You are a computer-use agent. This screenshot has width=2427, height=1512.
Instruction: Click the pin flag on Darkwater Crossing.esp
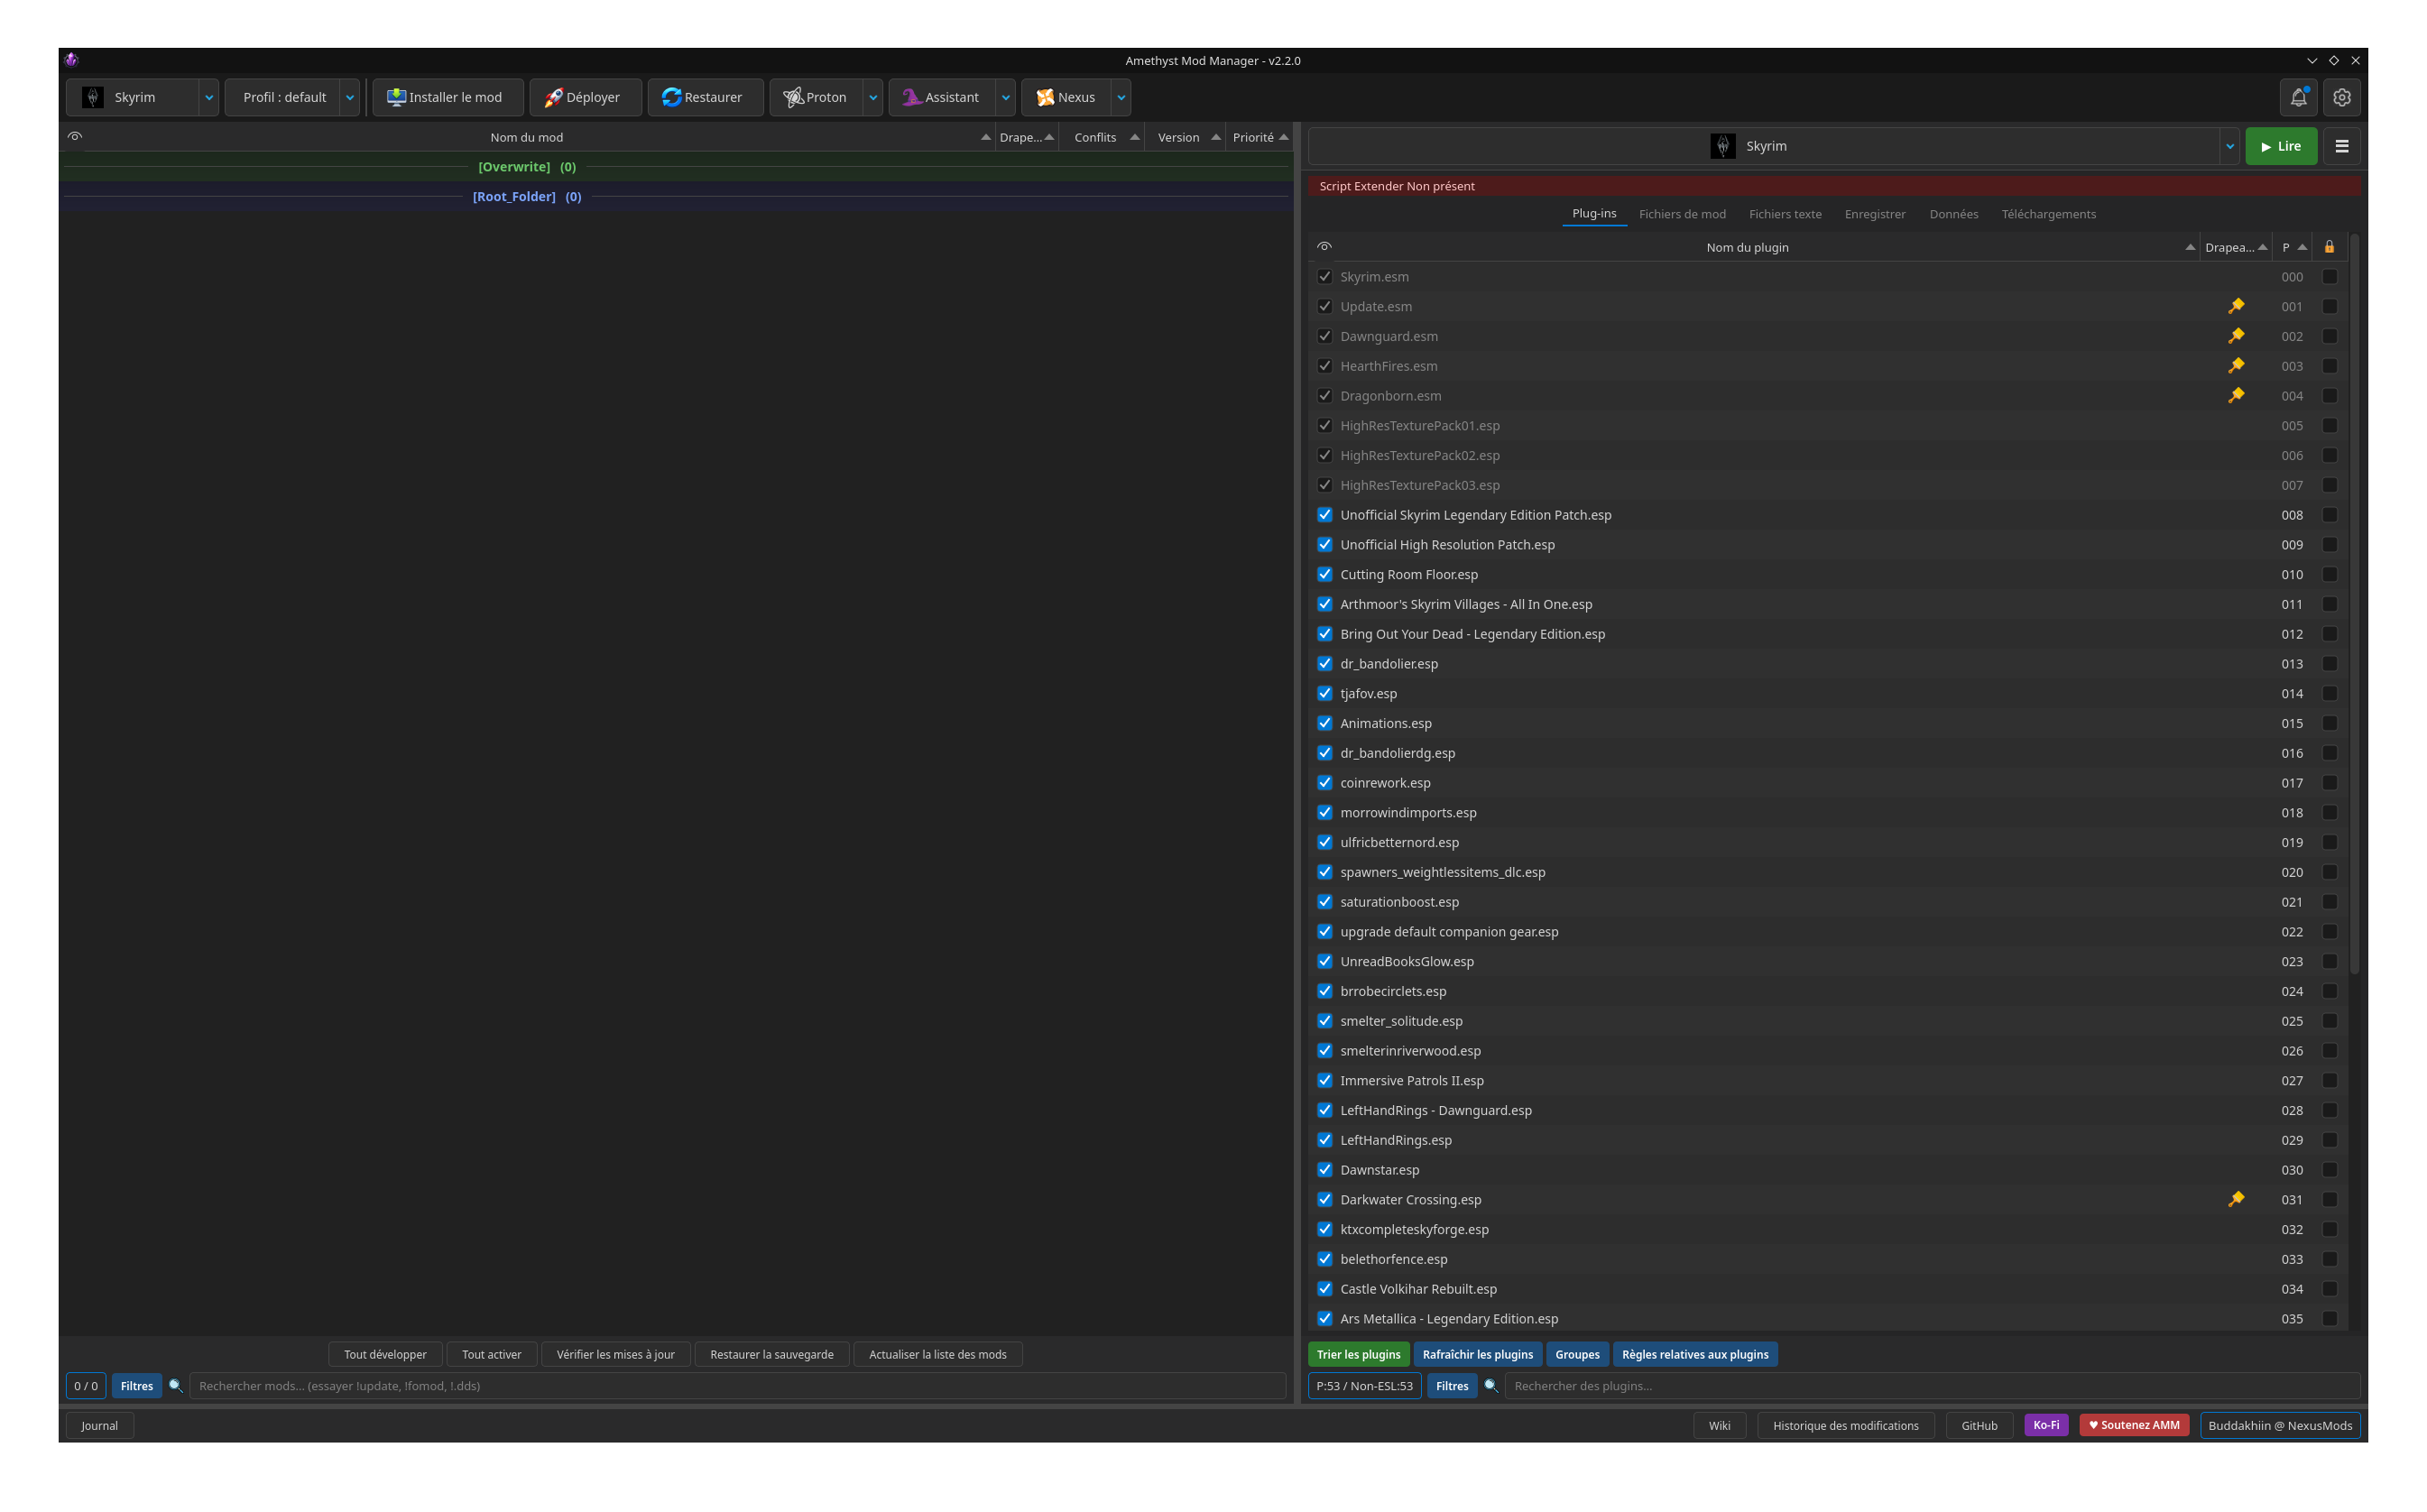[2236, 1199]
